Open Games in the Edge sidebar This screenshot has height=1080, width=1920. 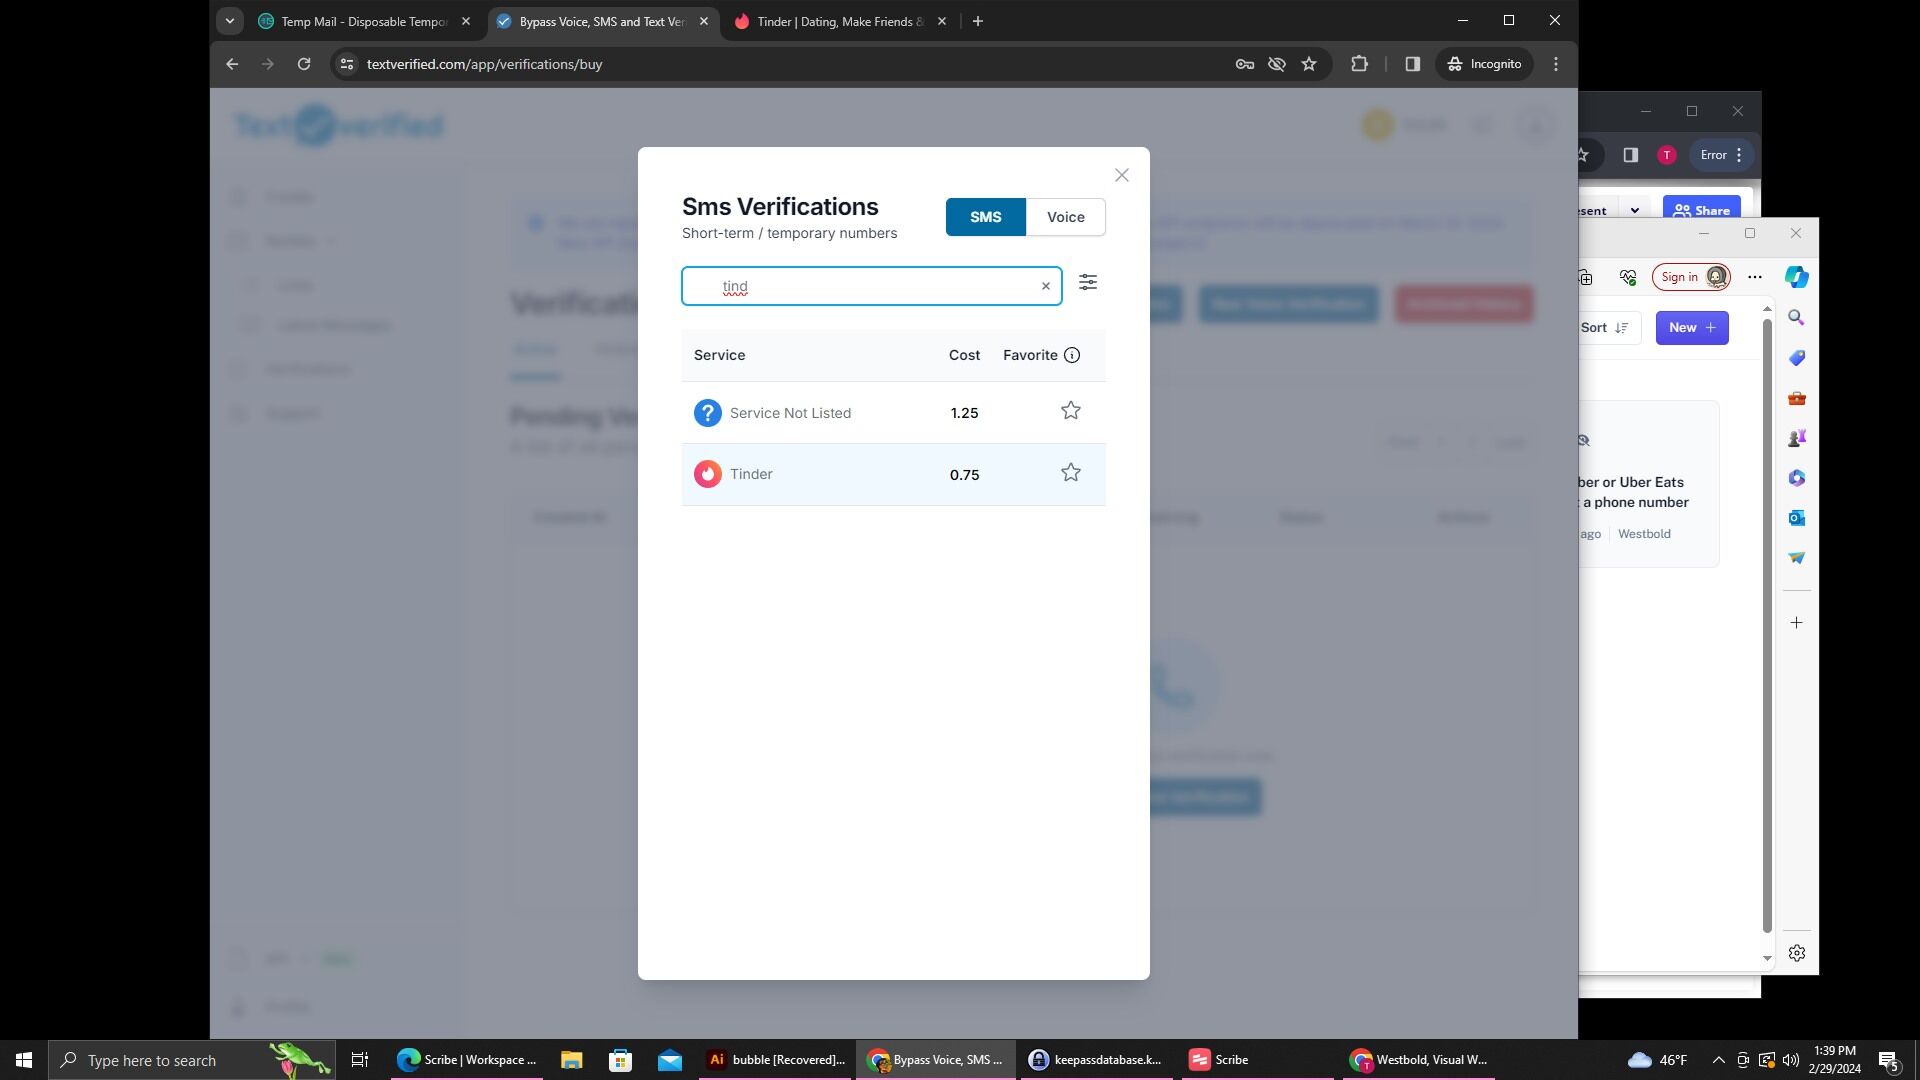click(1797, 438)
